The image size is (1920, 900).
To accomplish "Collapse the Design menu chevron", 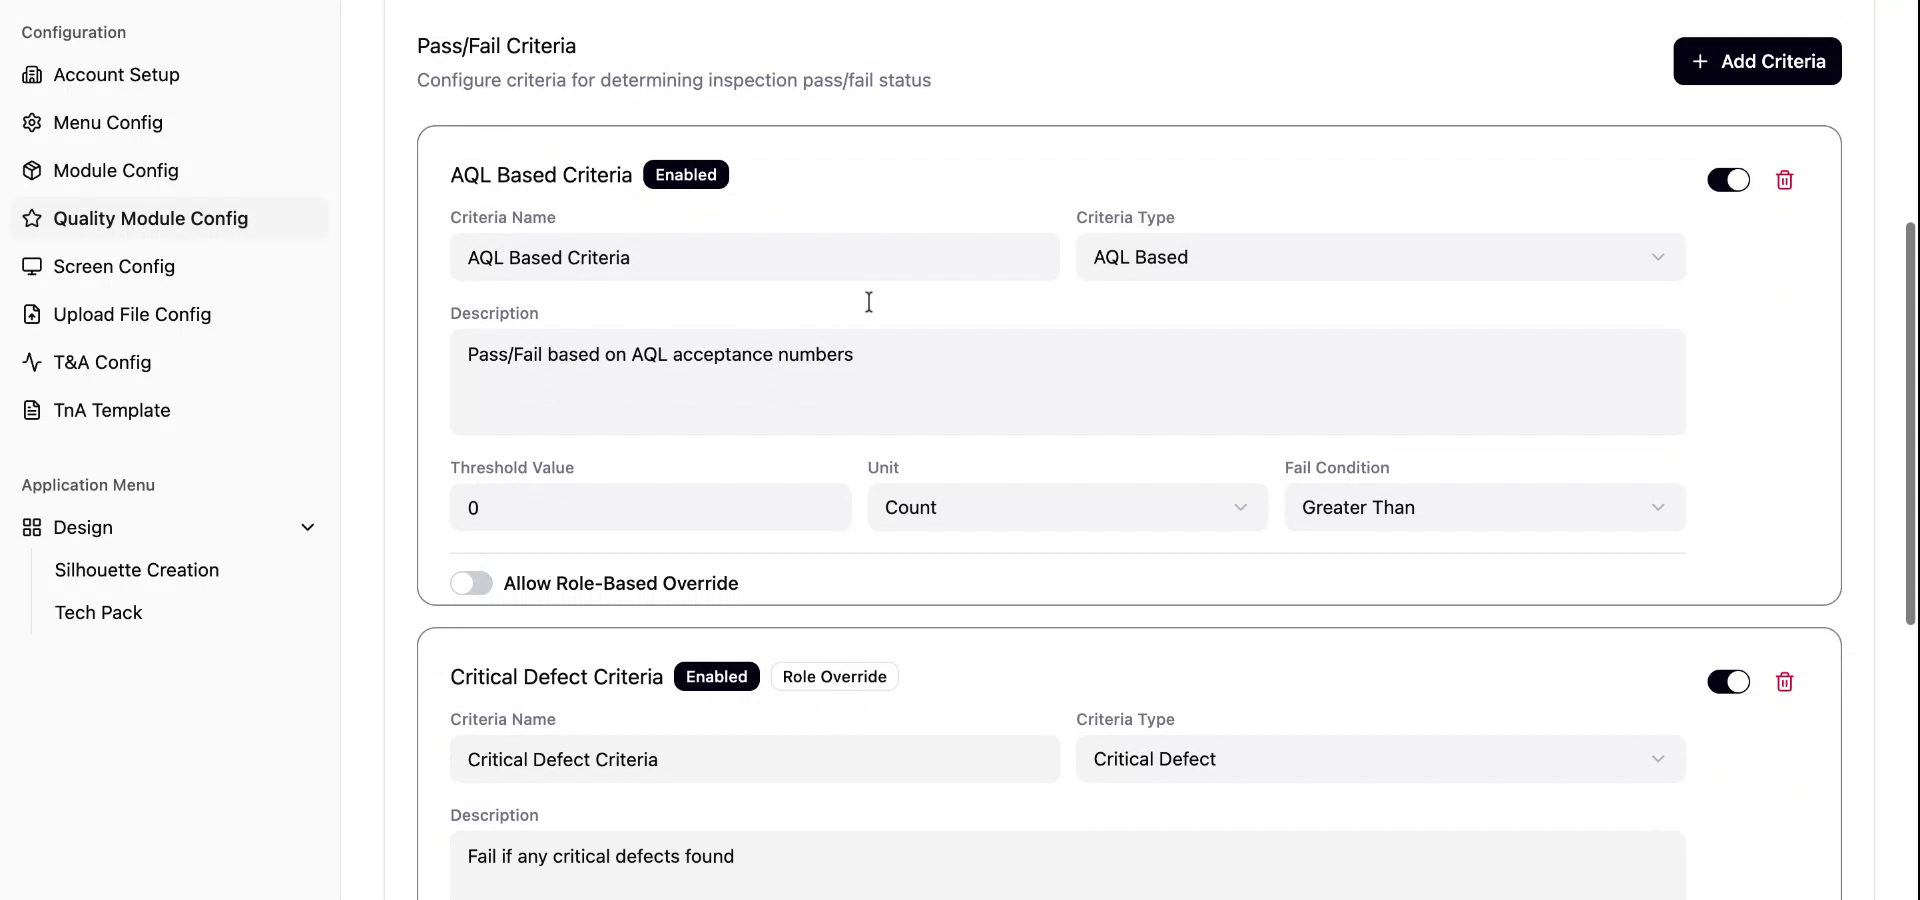I will click(308, 528).
